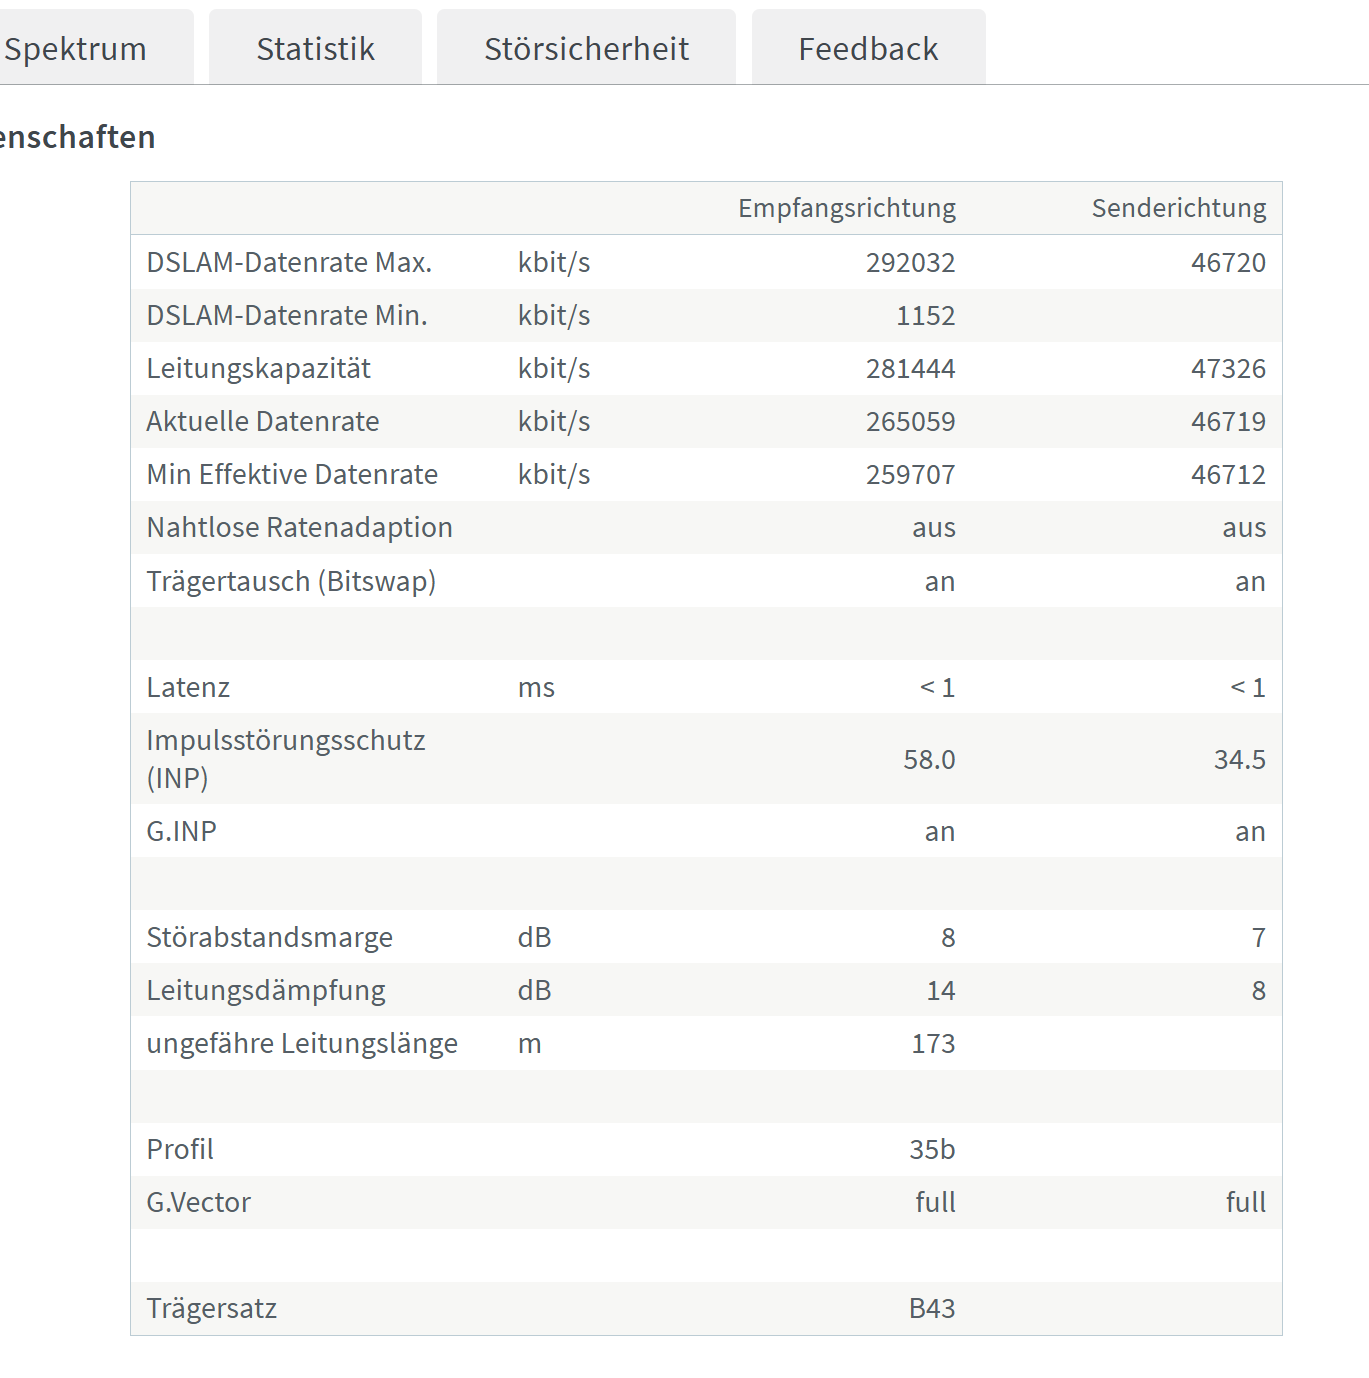Click the Empfangsrichtung column header
This screenshot has width=1369, height=1378.
(x=846, y=208)
